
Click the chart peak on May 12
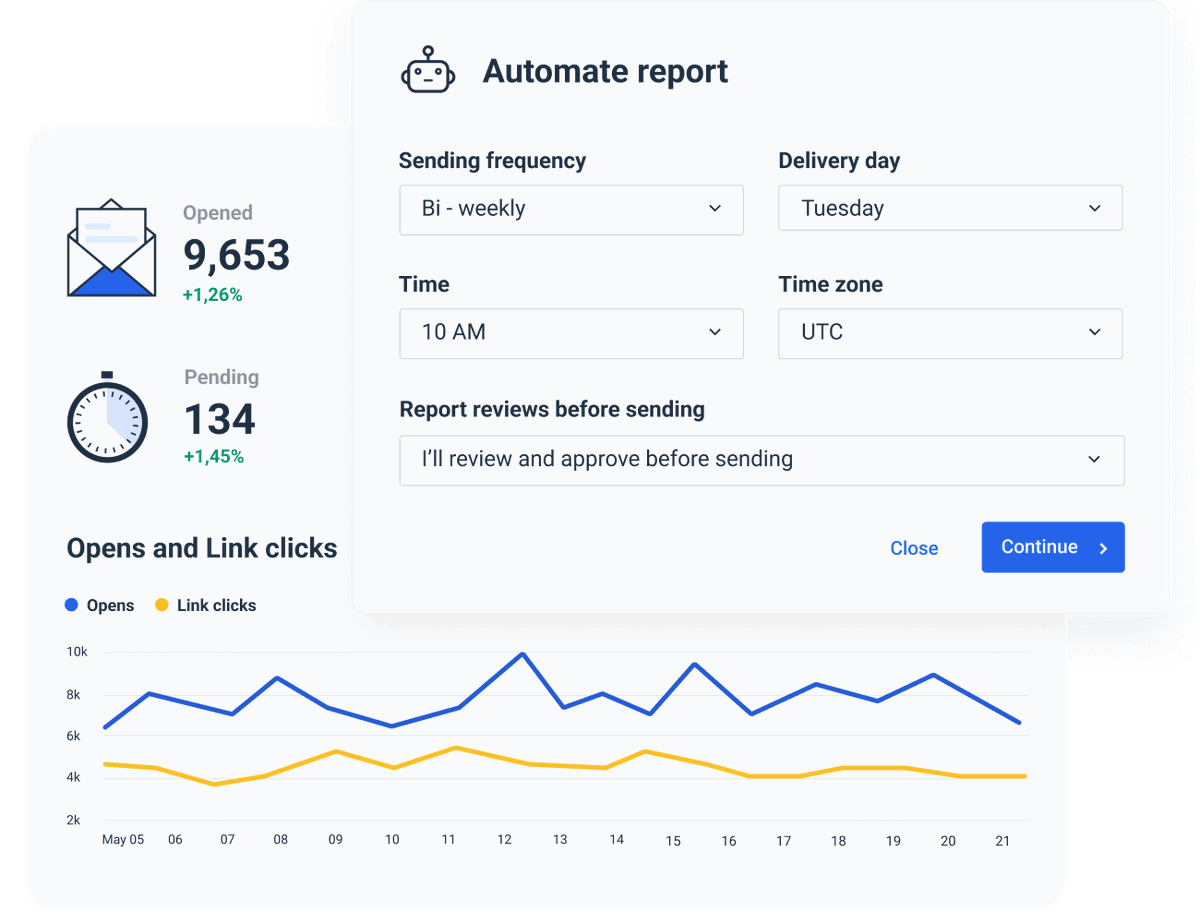(x=521, y=653)
